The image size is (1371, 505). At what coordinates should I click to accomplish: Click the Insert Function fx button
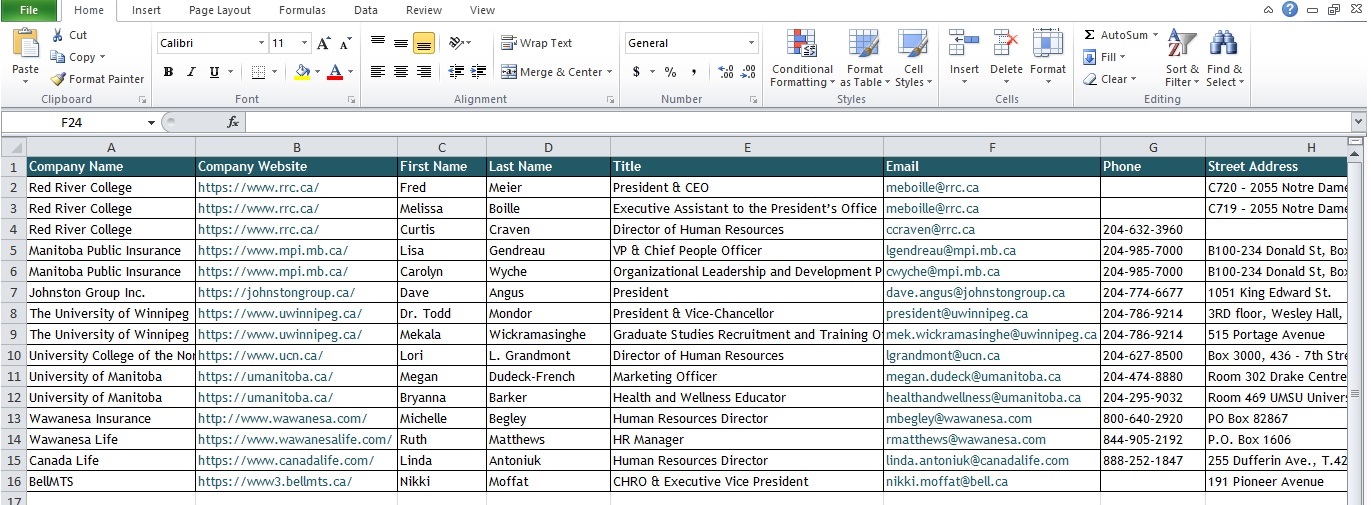click(x=233, y=122)
